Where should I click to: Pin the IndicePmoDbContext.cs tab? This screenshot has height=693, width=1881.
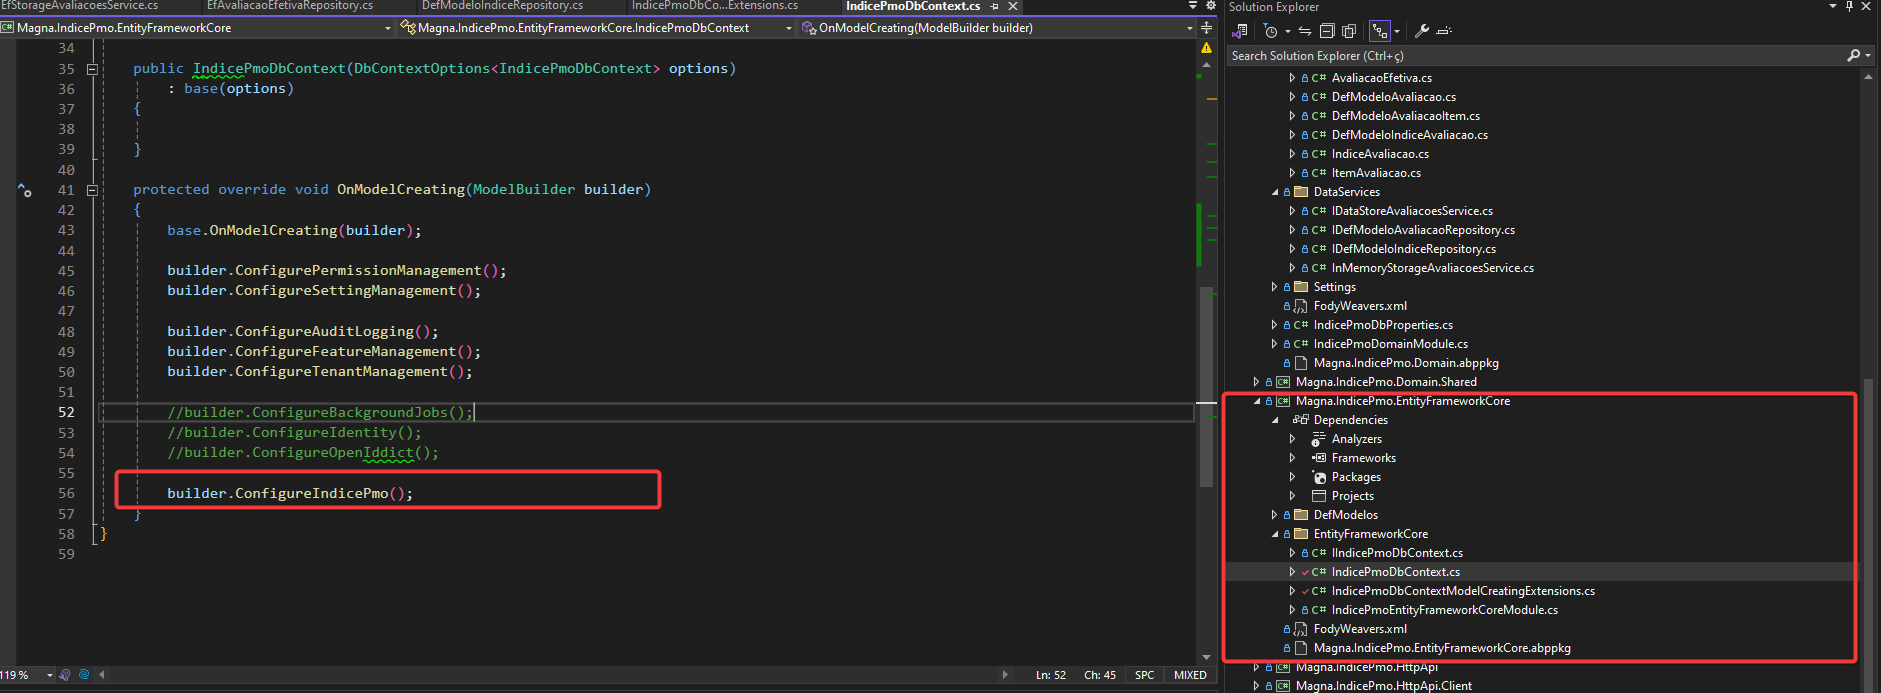(995, 6)
